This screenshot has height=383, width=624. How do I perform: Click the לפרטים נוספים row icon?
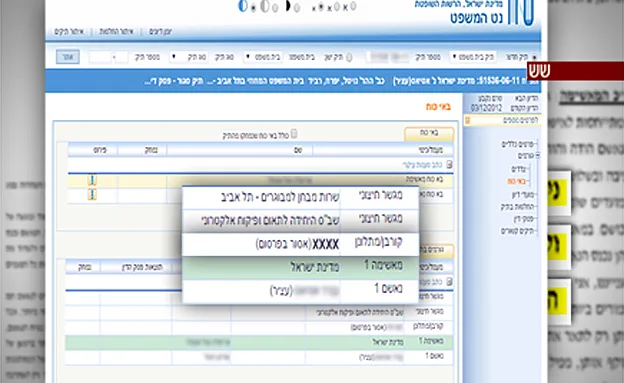[x=468, y=120]
